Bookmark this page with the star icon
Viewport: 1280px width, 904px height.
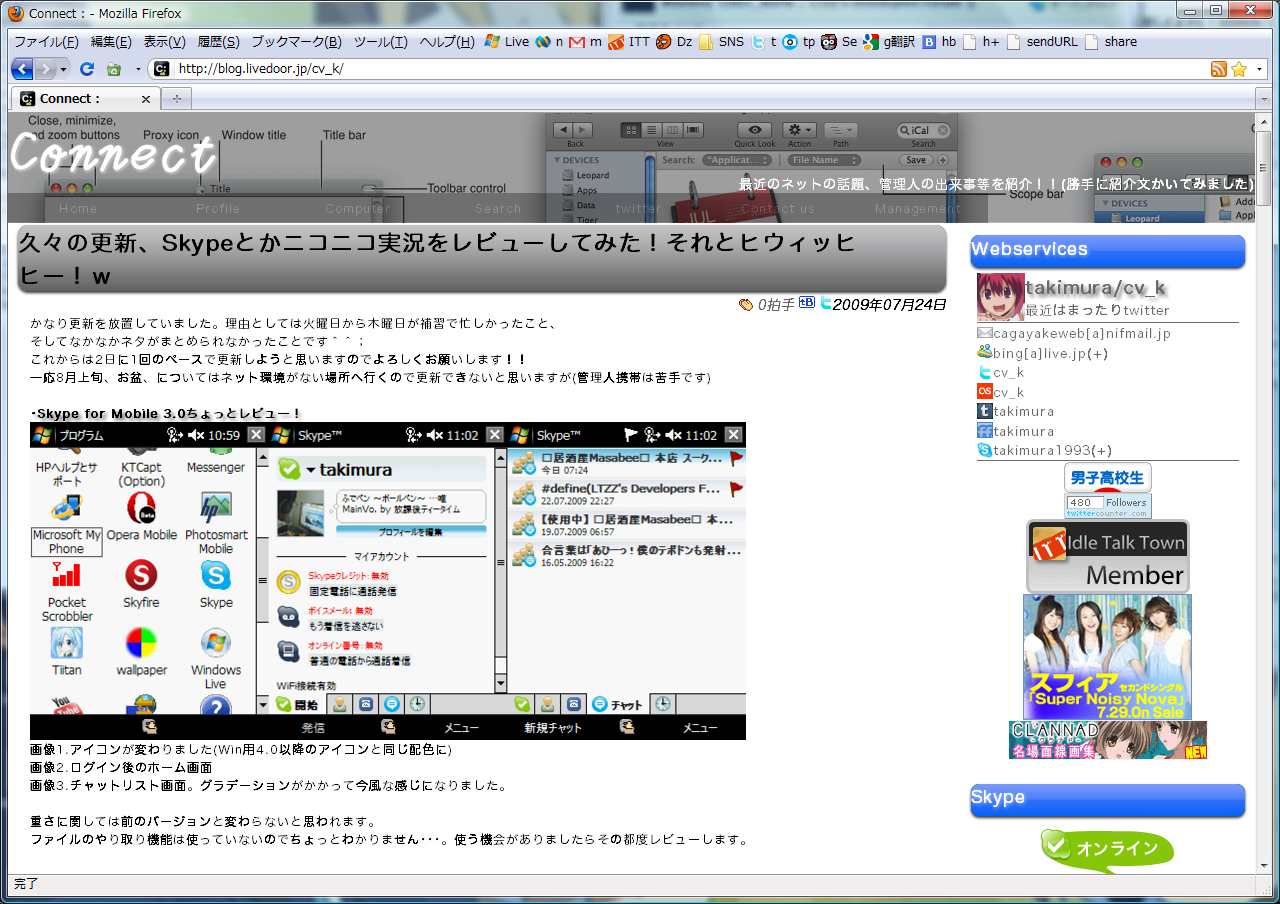click(x=1239, y=69)
